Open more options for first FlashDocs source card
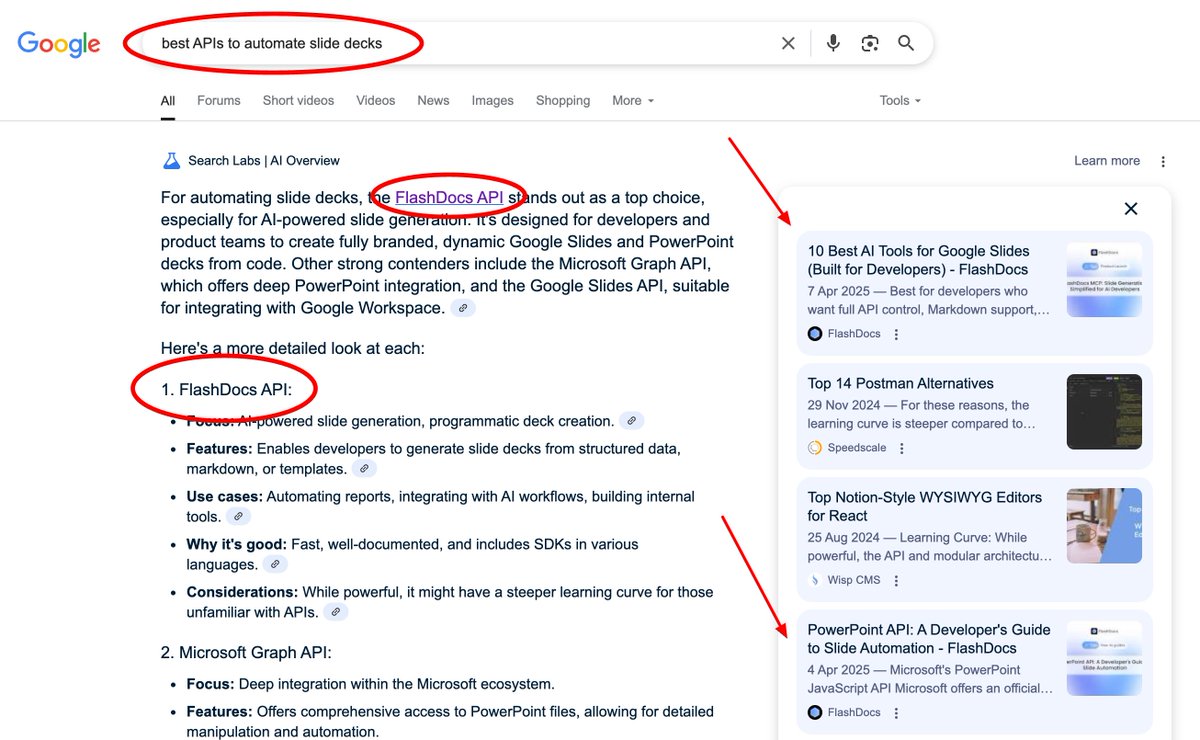 (x=896, y=334)
